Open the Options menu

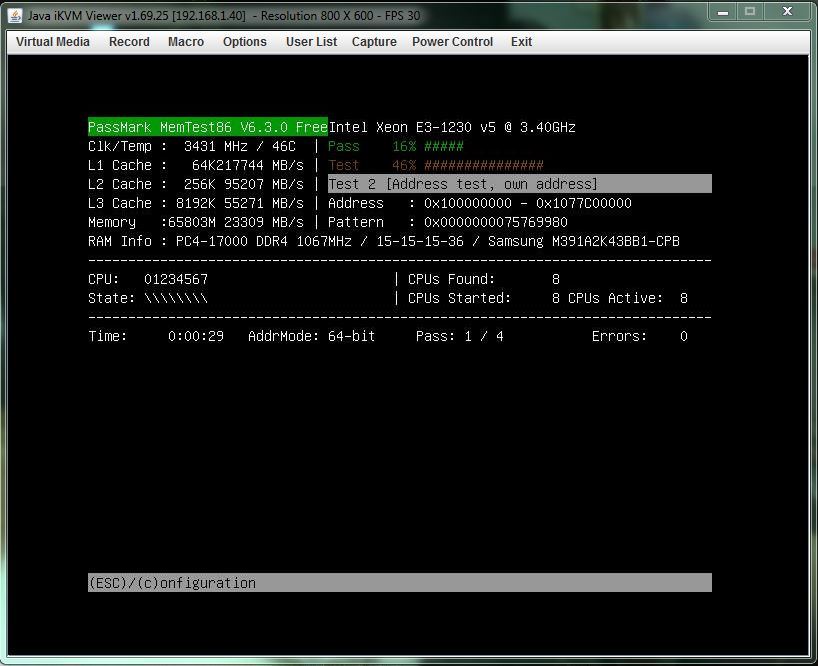pos(245,42)
